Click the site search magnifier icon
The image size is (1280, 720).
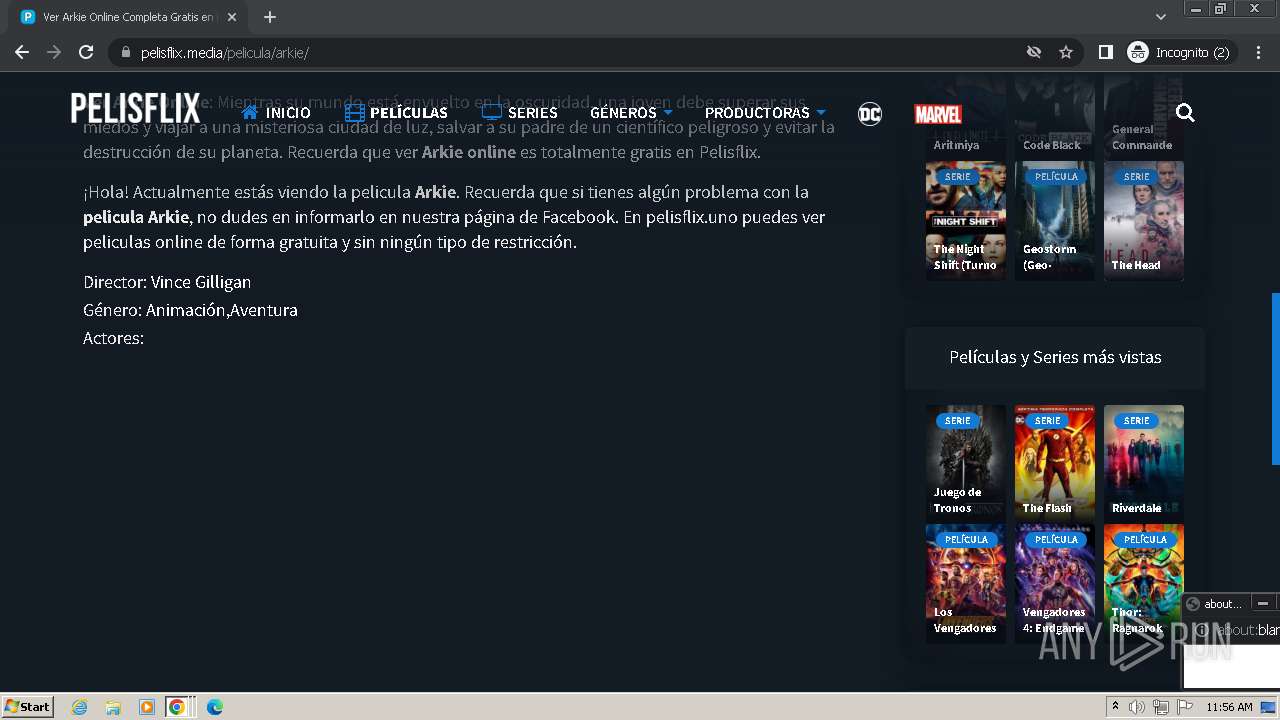[x=1185, y=113]
